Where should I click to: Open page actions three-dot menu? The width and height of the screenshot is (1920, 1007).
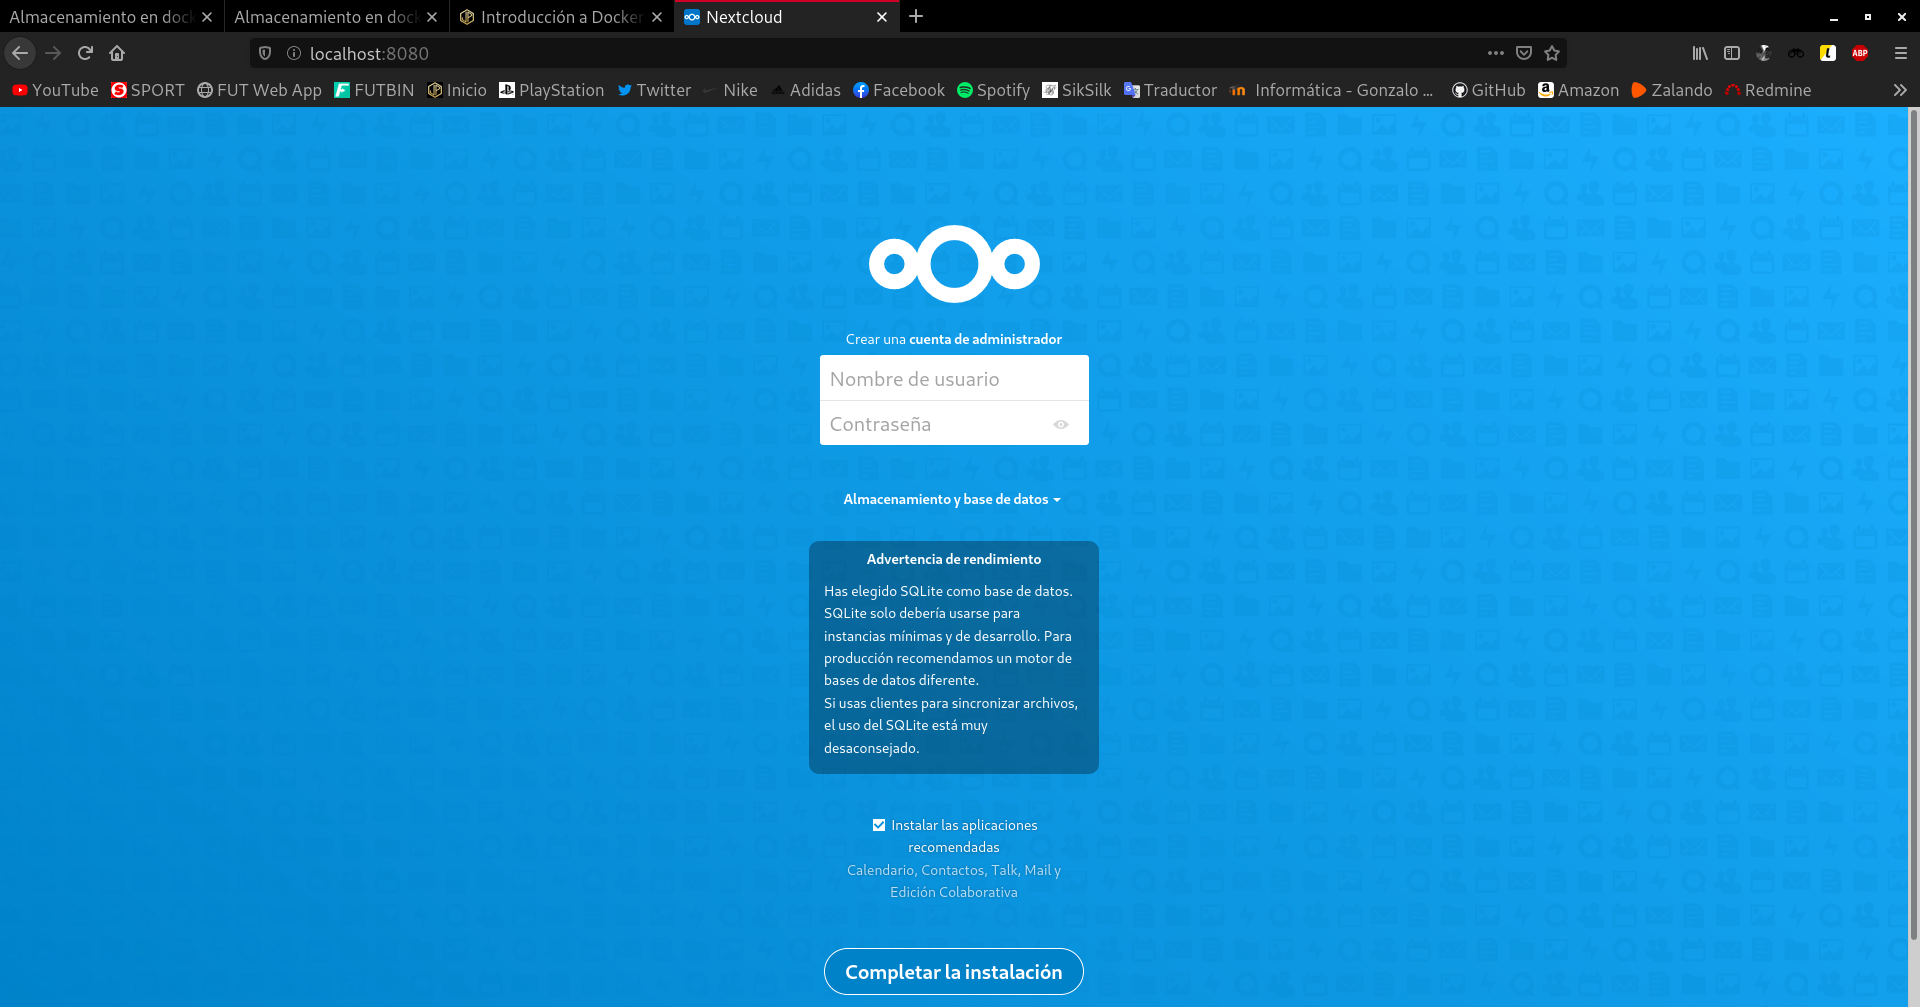(1496, 53)
